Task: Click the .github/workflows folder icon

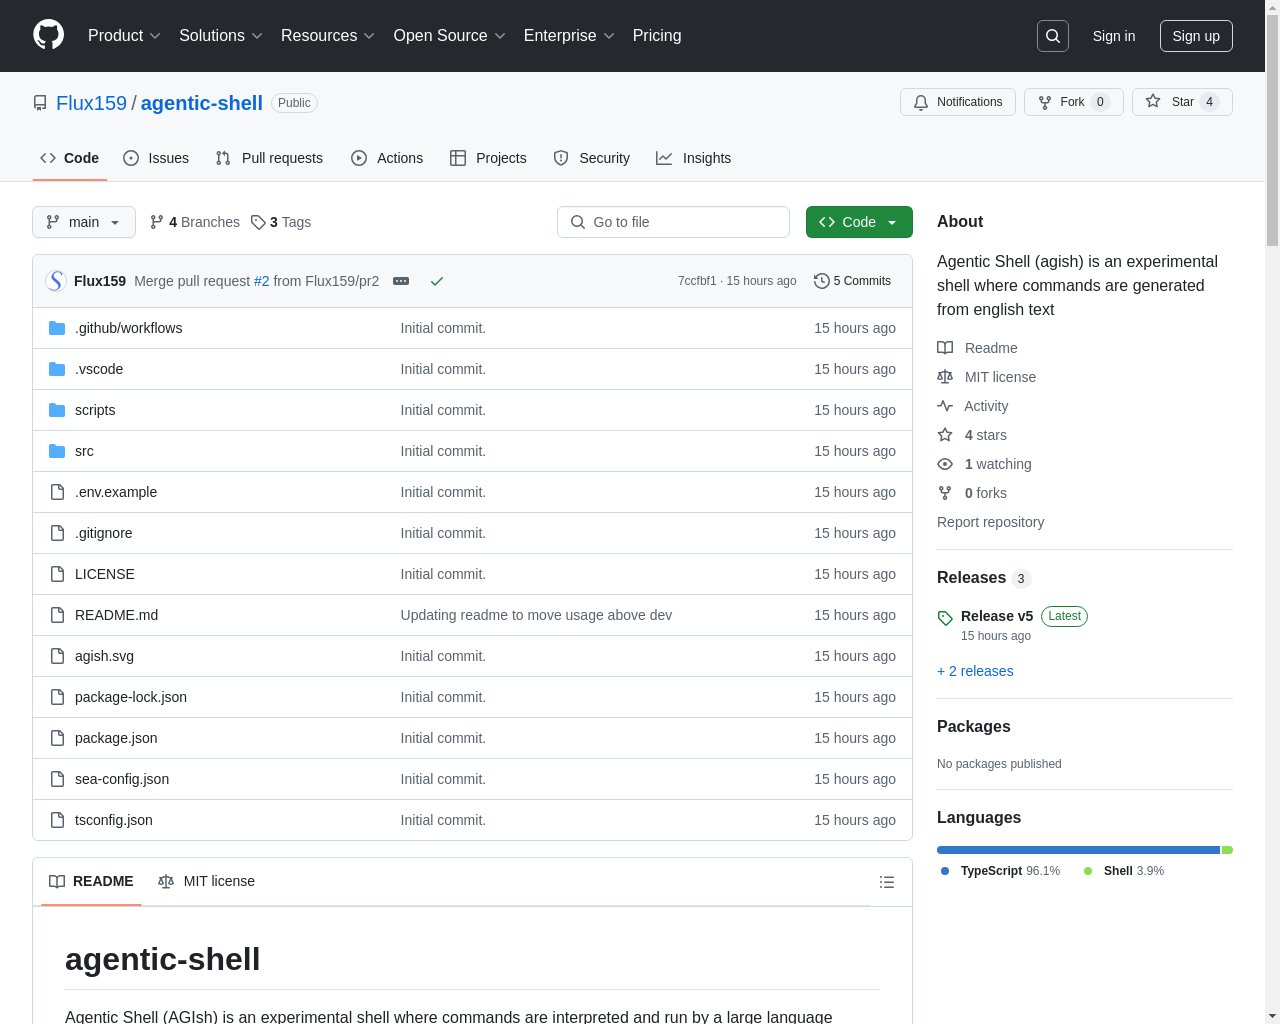Action: click(57, 328)
